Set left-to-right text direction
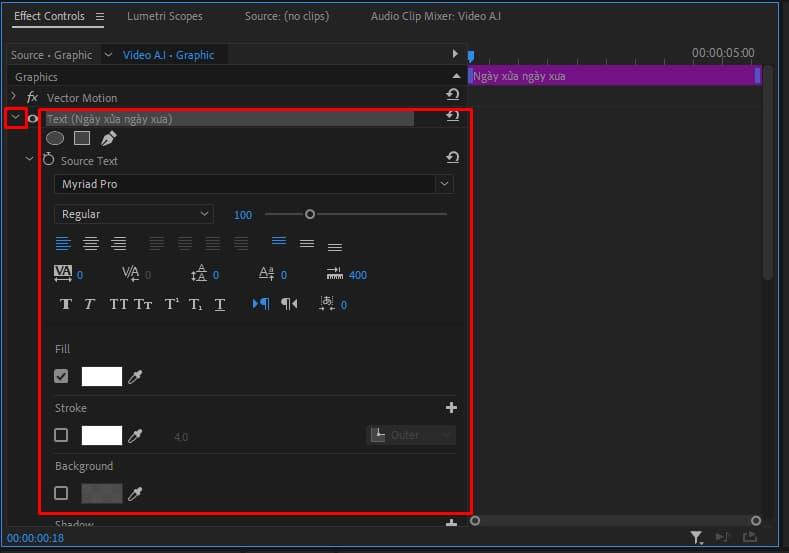The height and width of the screenshot is (553, 789). coord(261,304)
